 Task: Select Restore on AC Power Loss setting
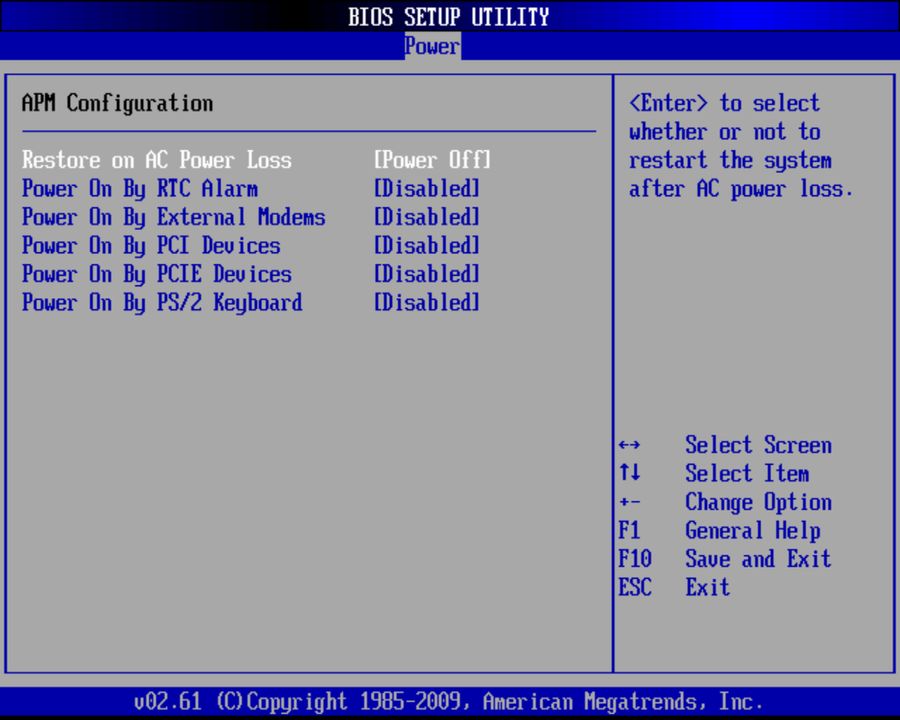(157, 160)
